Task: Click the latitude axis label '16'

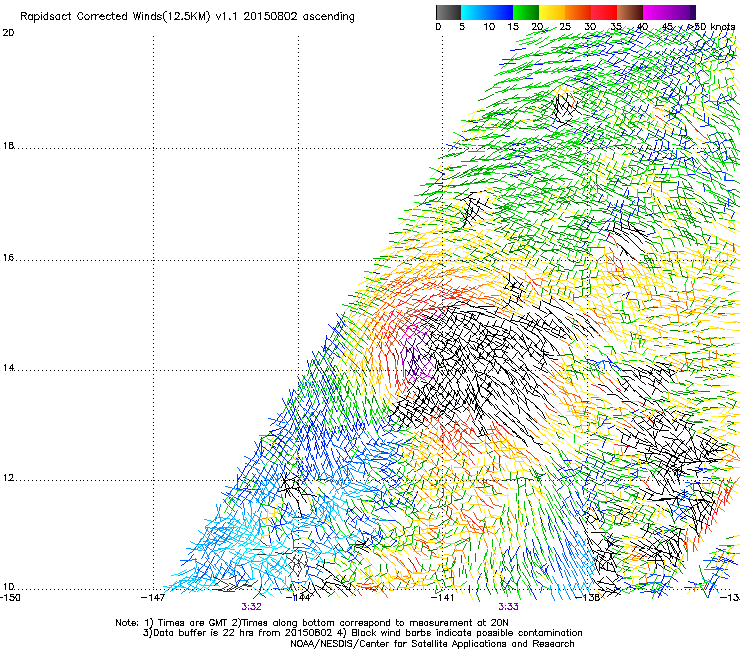Action: (x=8, y=258)
